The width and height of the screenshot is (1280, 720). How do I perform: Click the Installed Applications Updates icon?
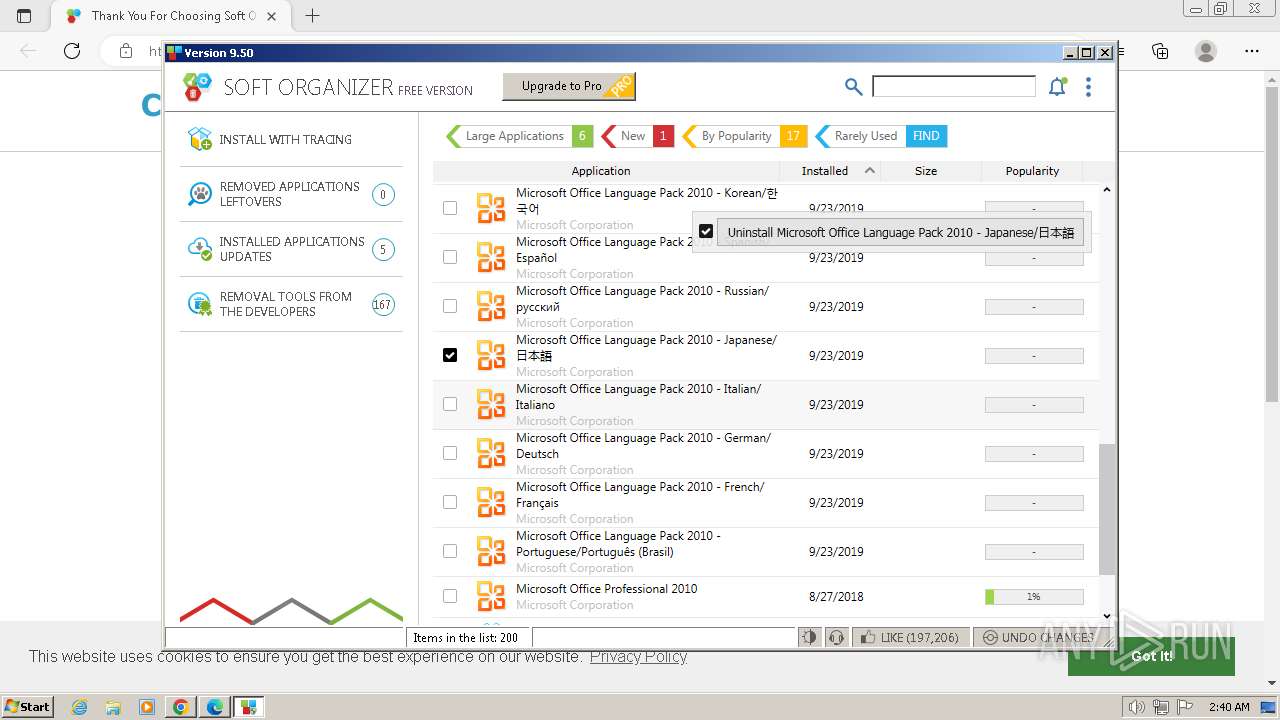click(x=200, y=249)
